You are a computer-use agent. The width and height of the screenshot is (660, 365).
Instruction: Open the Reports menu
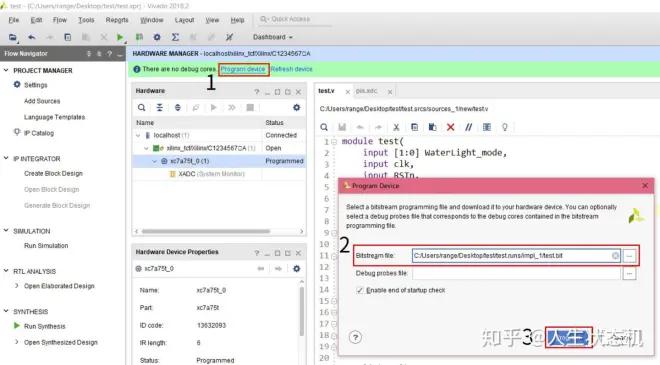coord(117,20)
